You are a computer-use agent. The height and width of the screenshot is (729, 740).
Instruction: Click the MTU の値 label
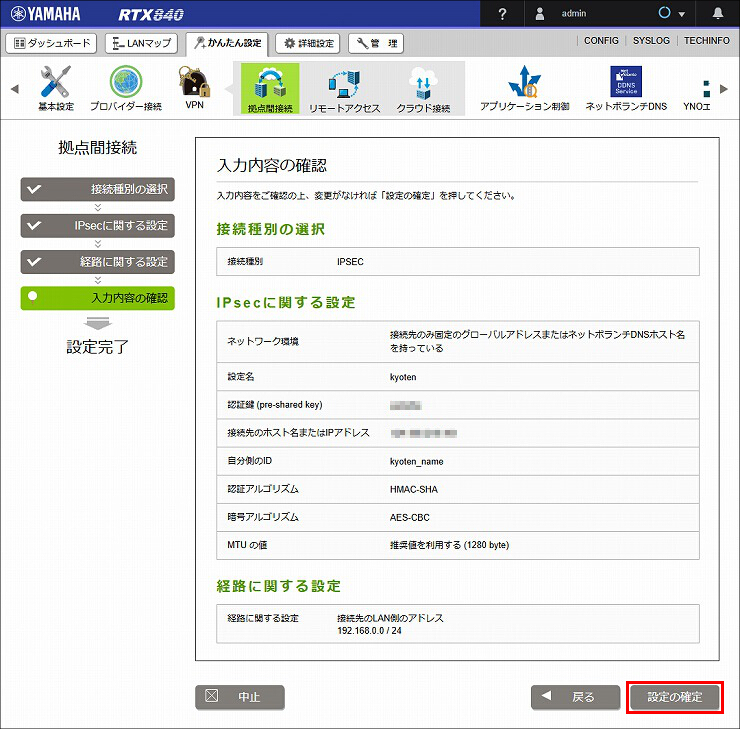(247, 545)
